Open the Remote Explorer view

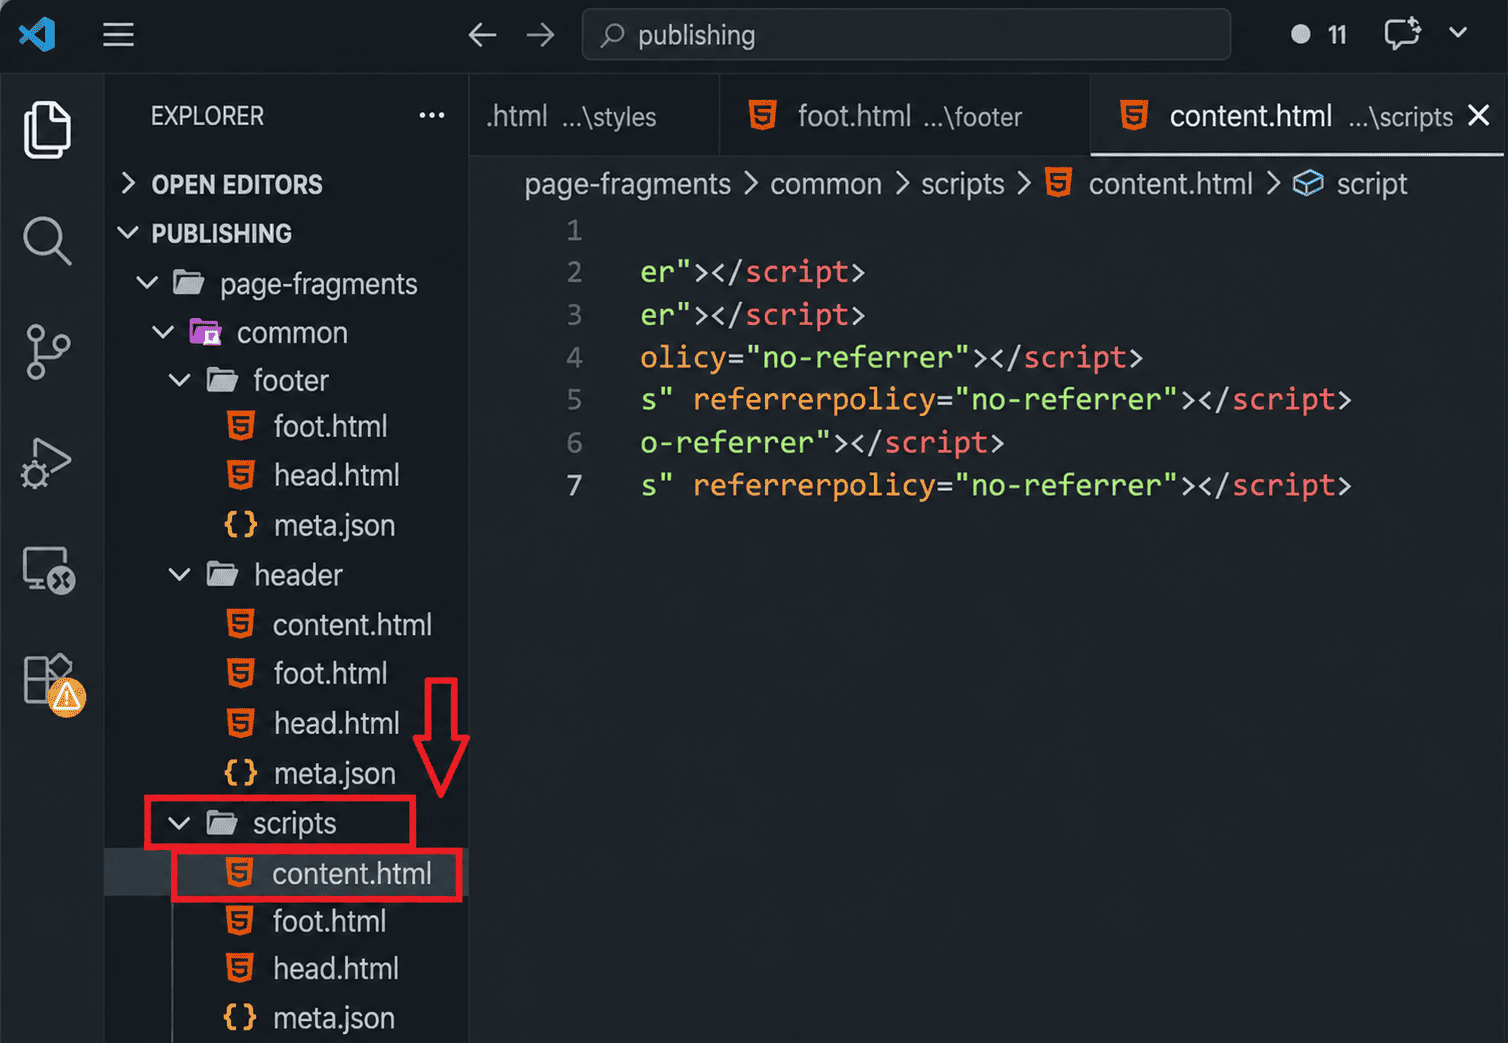48,571
